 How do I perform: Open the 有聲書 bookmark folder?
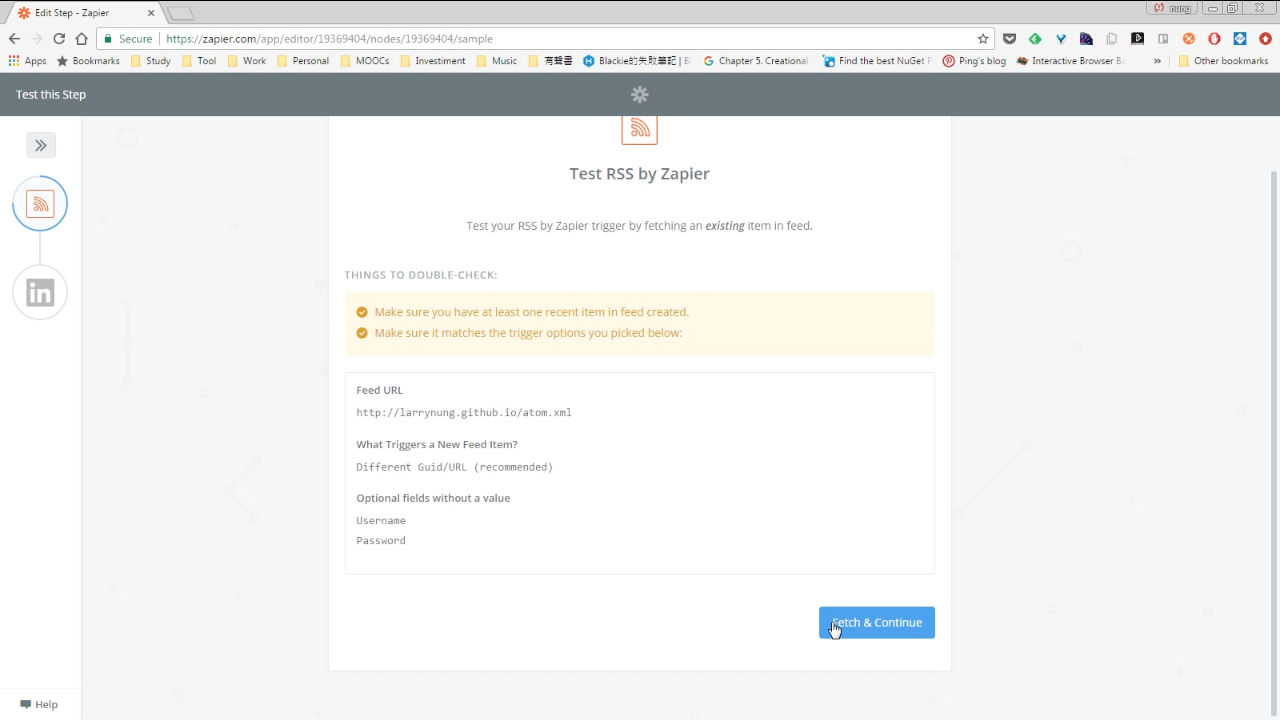(x=550, y=60)
